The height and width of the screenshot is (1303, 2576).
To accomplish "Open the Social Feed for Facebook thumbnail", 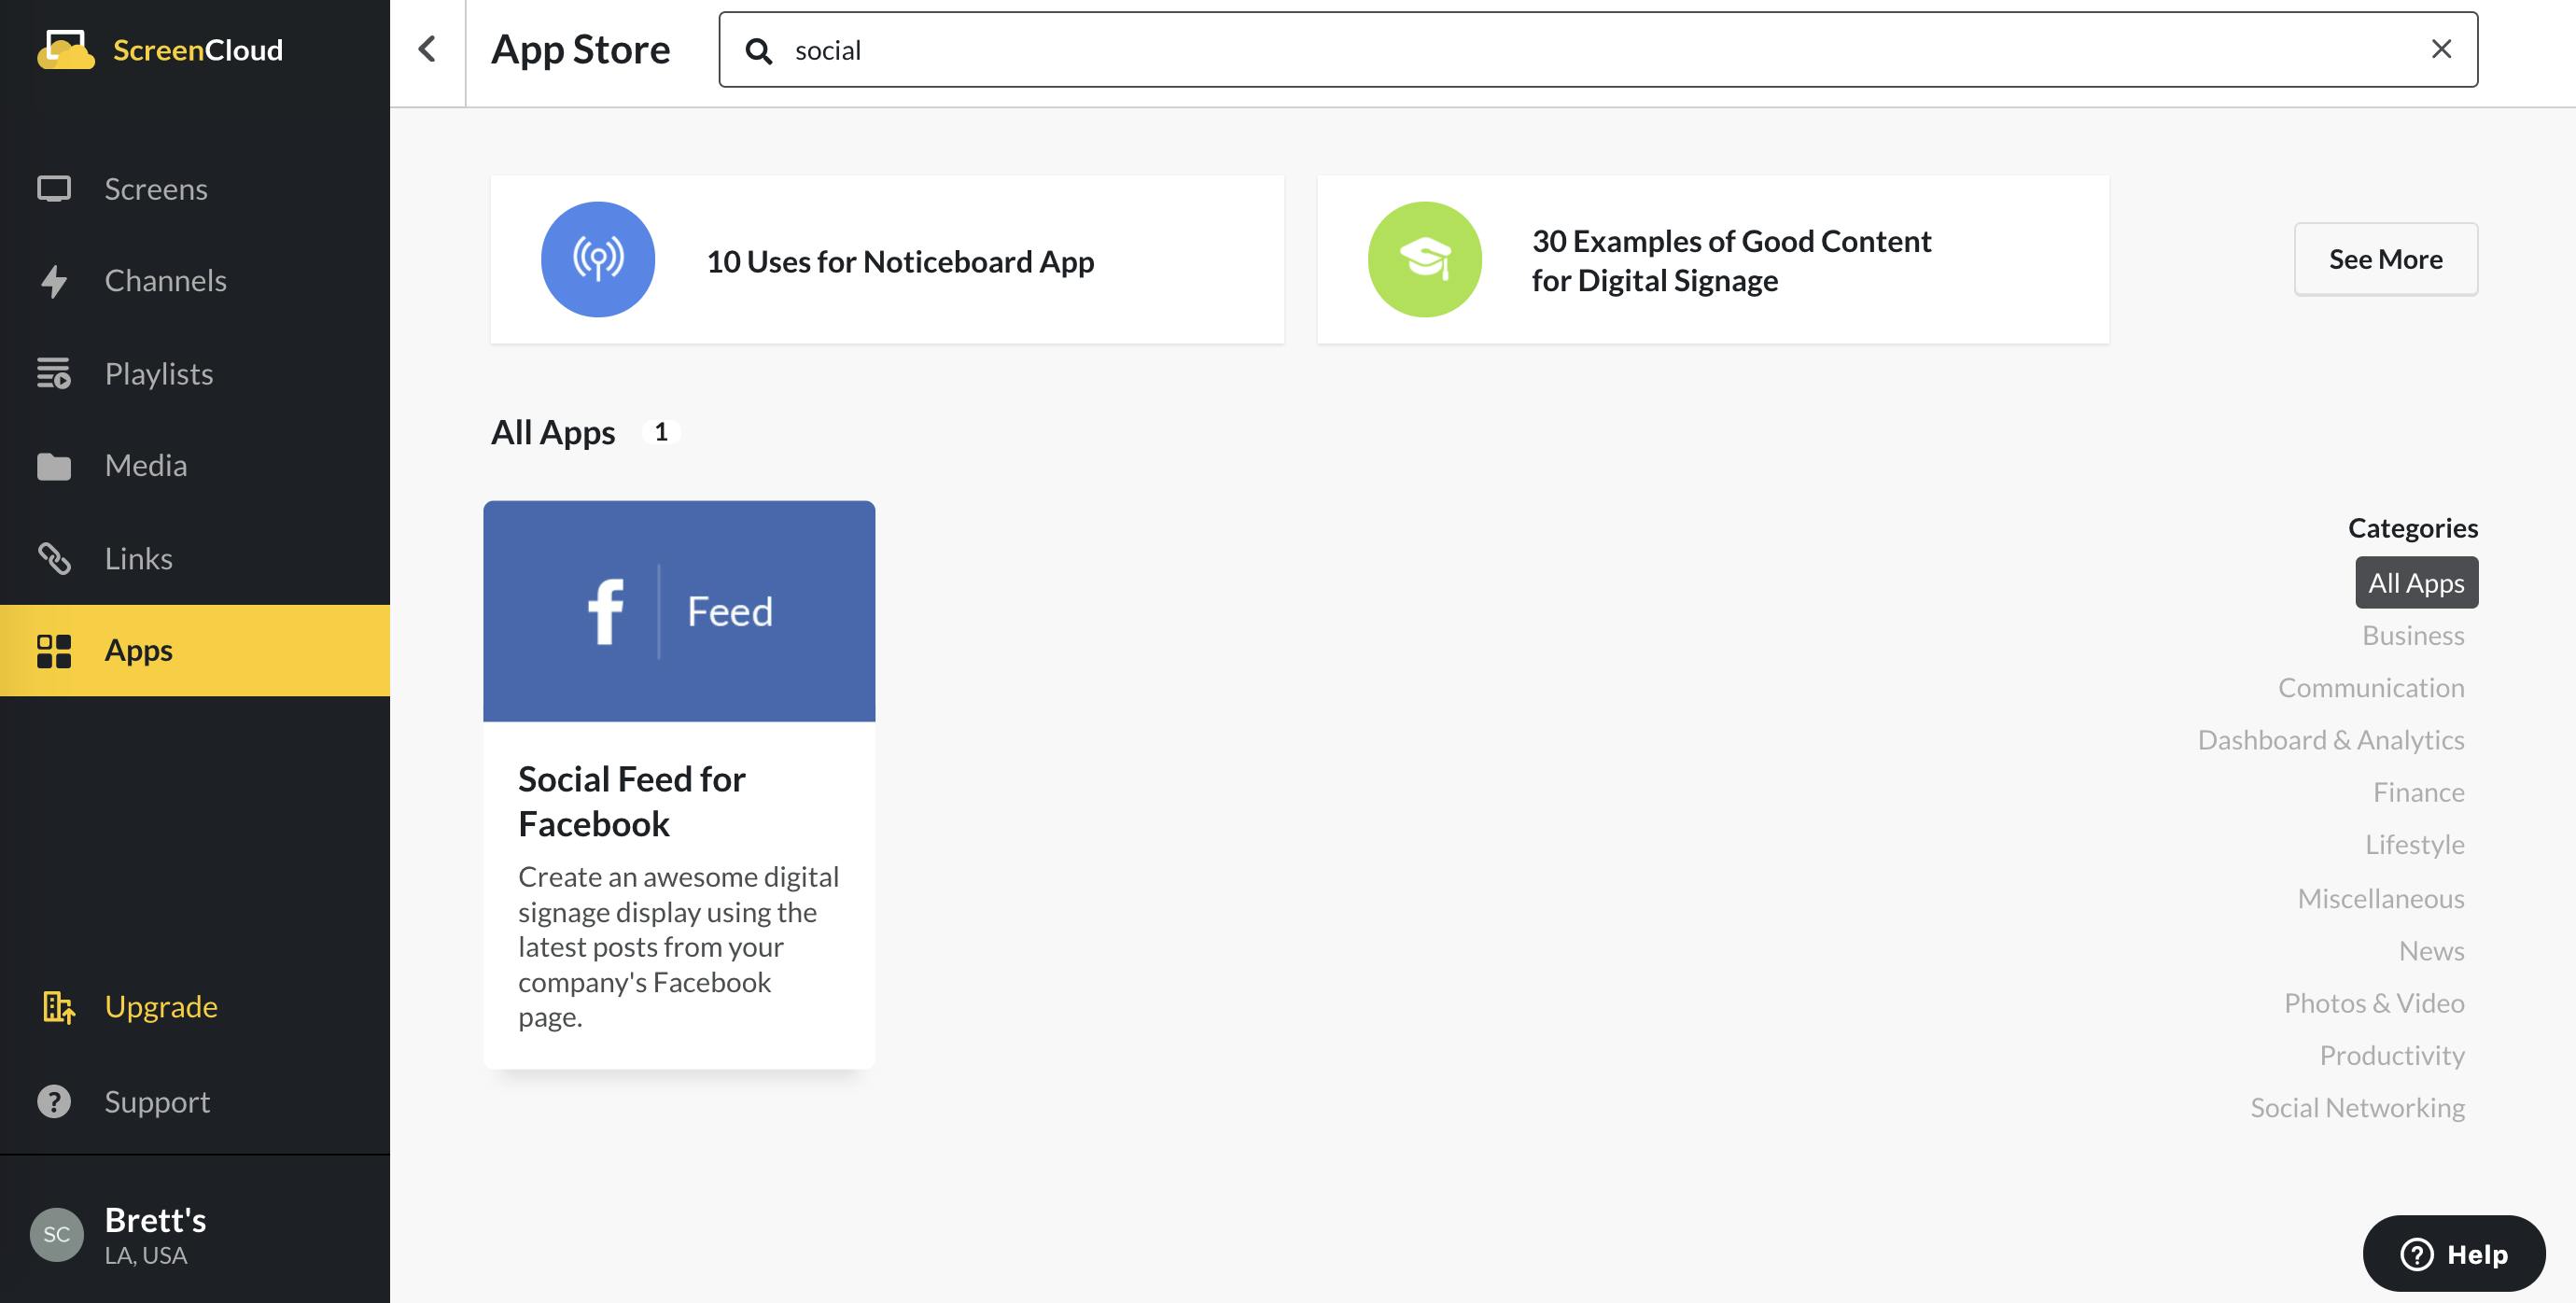I will [x=679, y=611].
